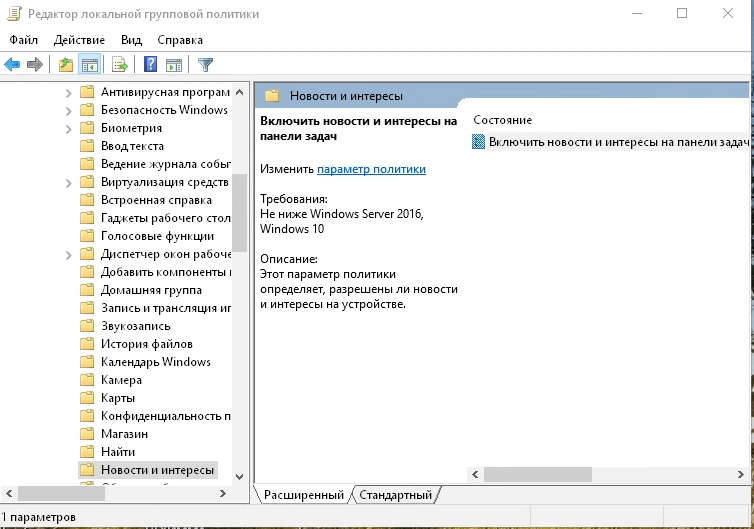Open the Вид menu

click(x=131, y=40)
